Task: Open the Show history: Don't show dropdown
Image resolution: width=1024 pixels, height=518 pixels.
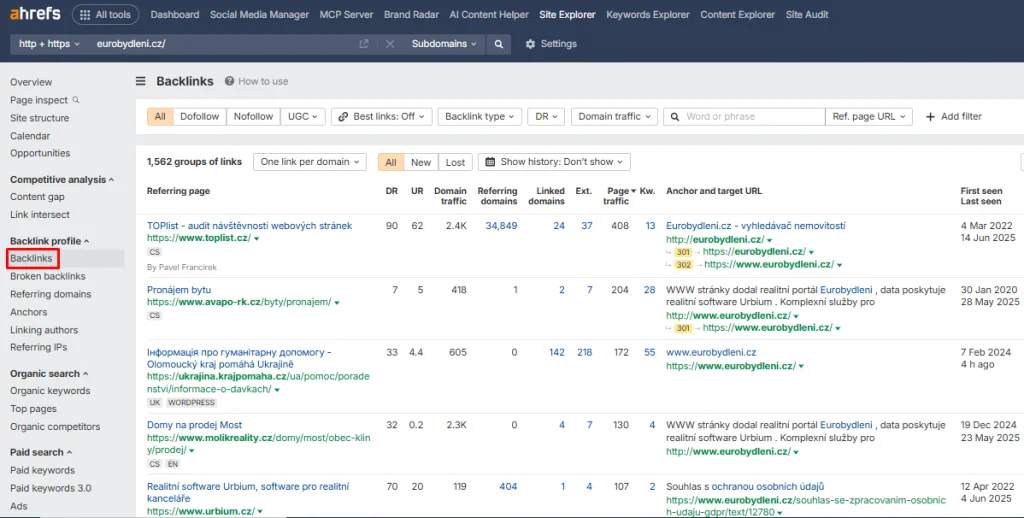Action: (554, 162)
